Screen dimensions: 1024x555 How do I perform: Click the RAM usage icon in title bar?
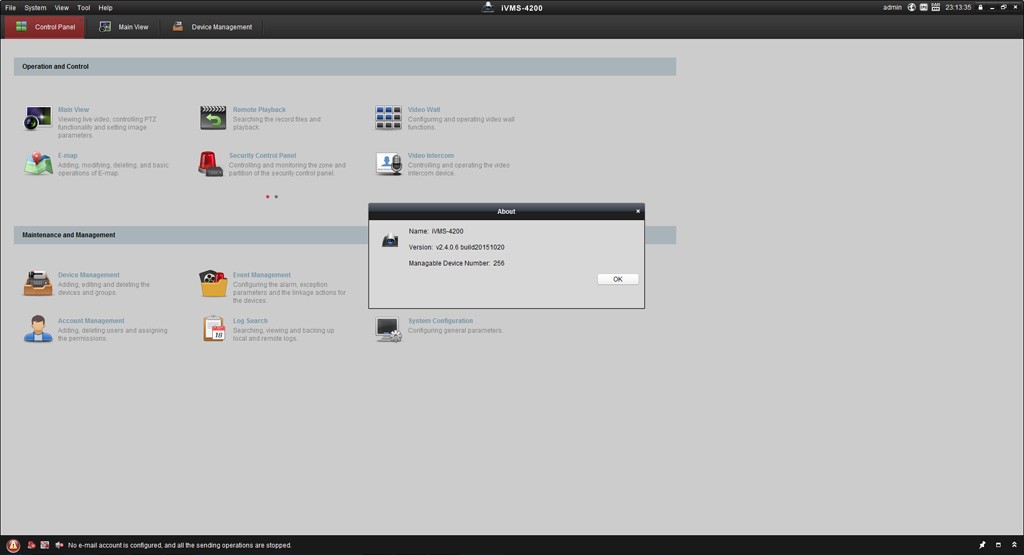point(936,7)
